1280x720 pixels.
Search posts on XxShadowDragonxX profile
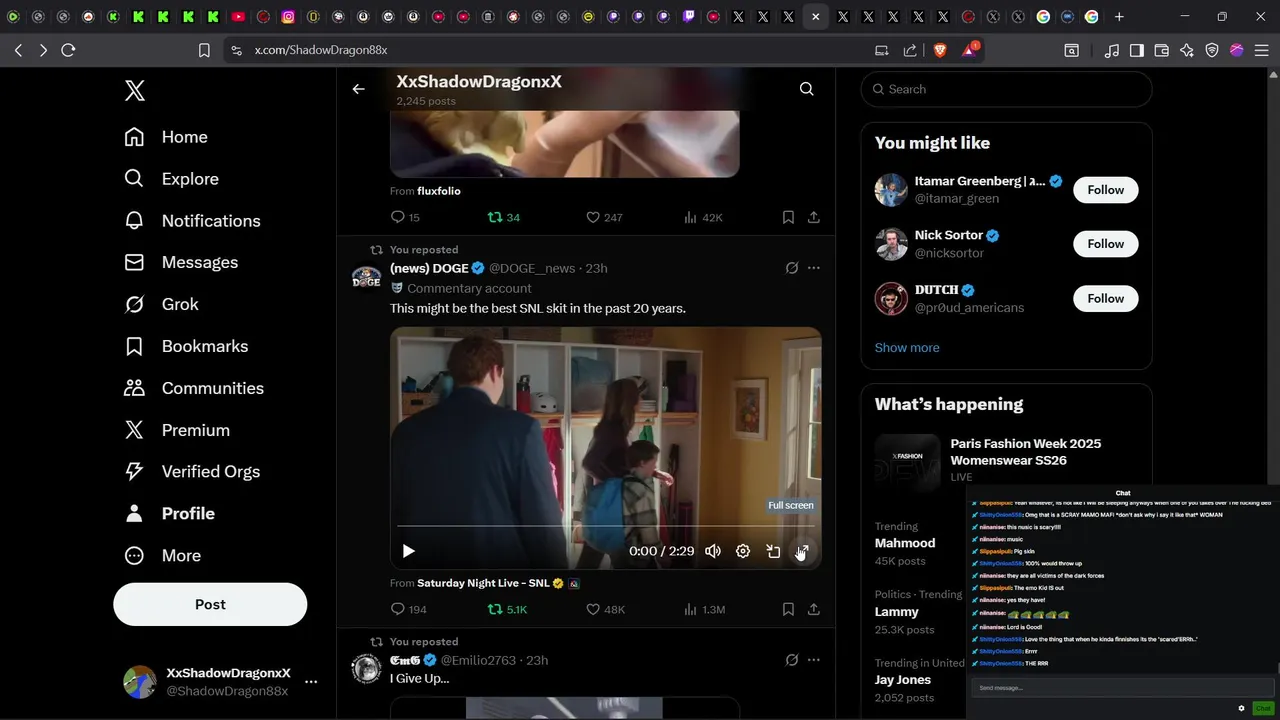click(806, 89)
